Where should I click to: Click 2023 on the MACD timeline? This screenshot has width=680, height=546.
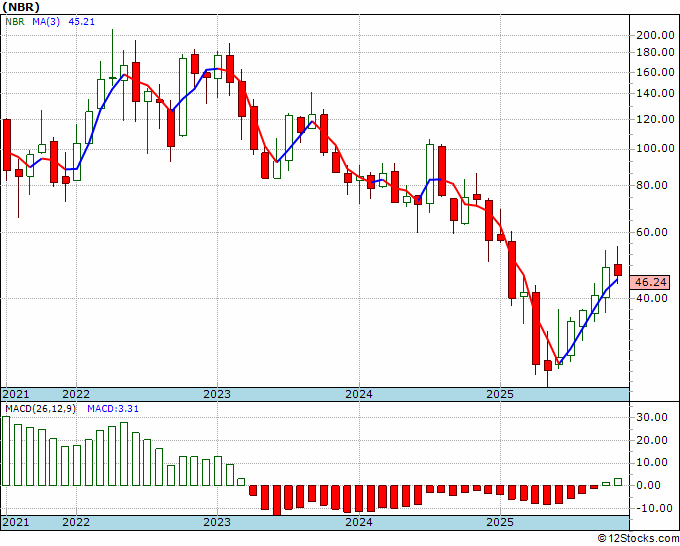click(217, 522)
